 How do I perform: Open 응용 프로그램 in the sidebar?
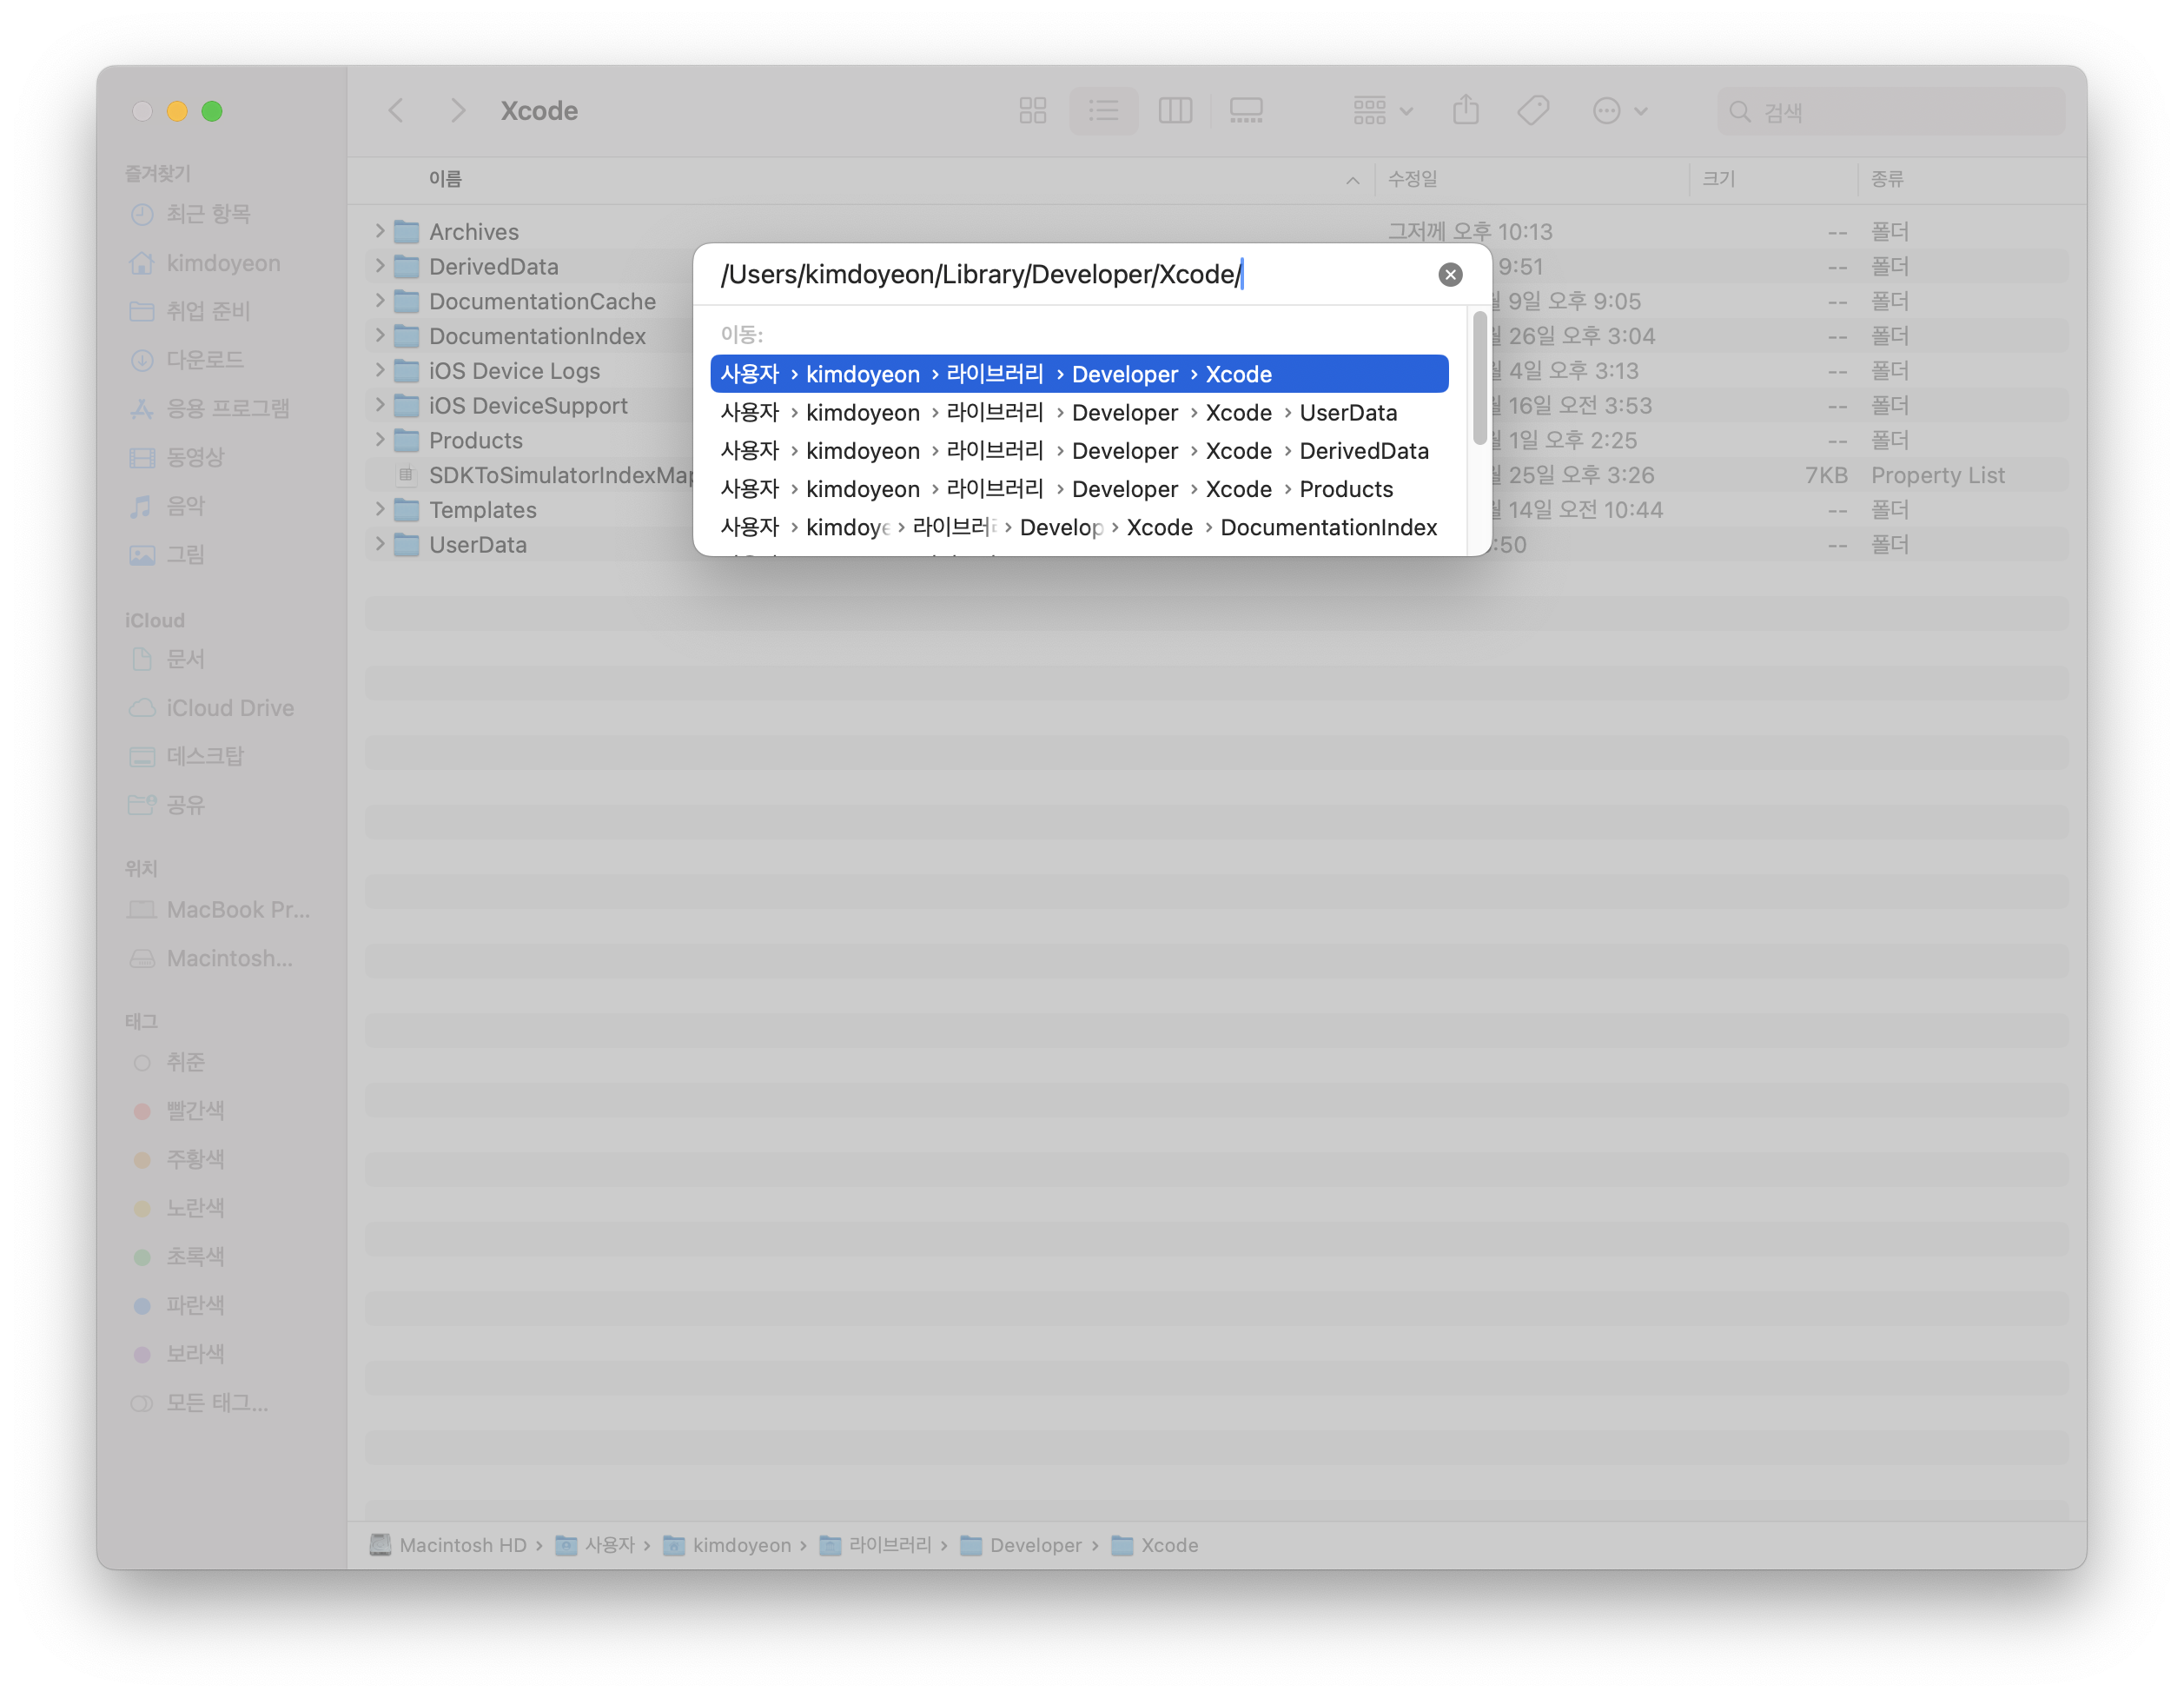coord(228,408)
